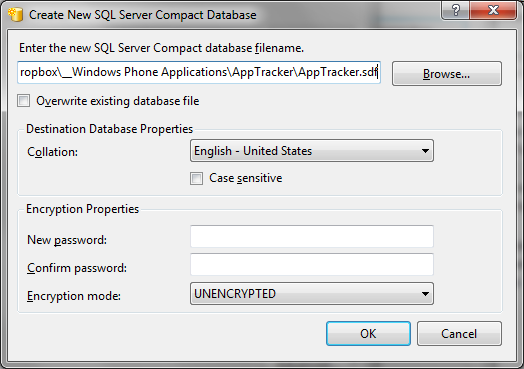This screenshot has width=524, height=369.
Task: Click the dialog title bar text
Action: [143, 15]
